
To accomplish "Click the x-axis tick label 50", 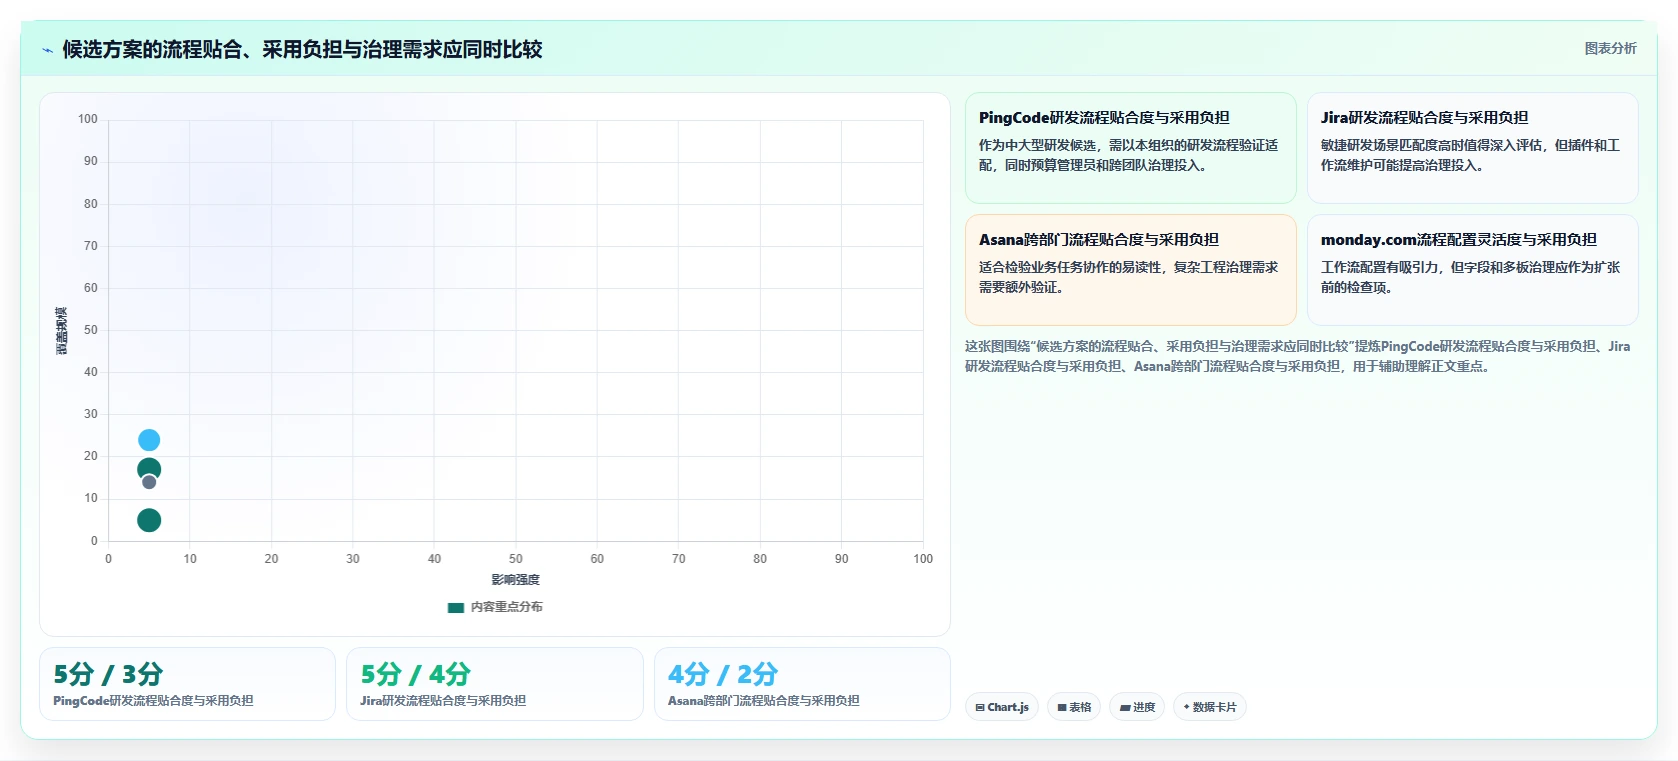I will (515, 559).
